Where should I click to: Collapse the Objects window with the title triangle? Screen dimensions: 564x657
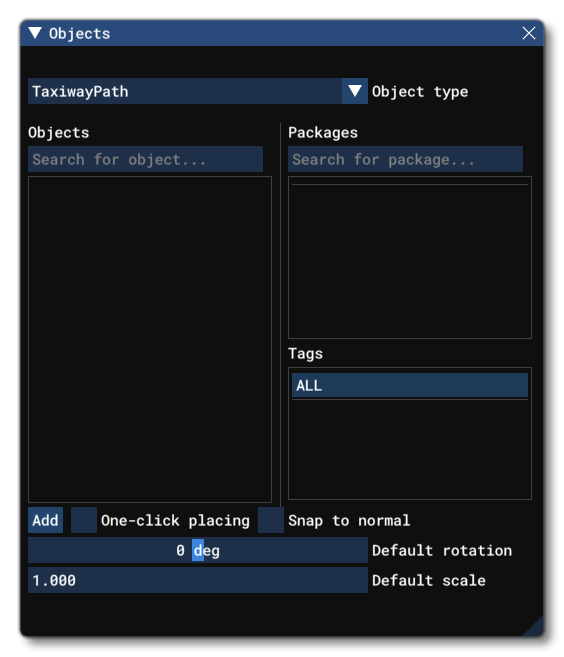pyautogui.click(x=35, y=33)
